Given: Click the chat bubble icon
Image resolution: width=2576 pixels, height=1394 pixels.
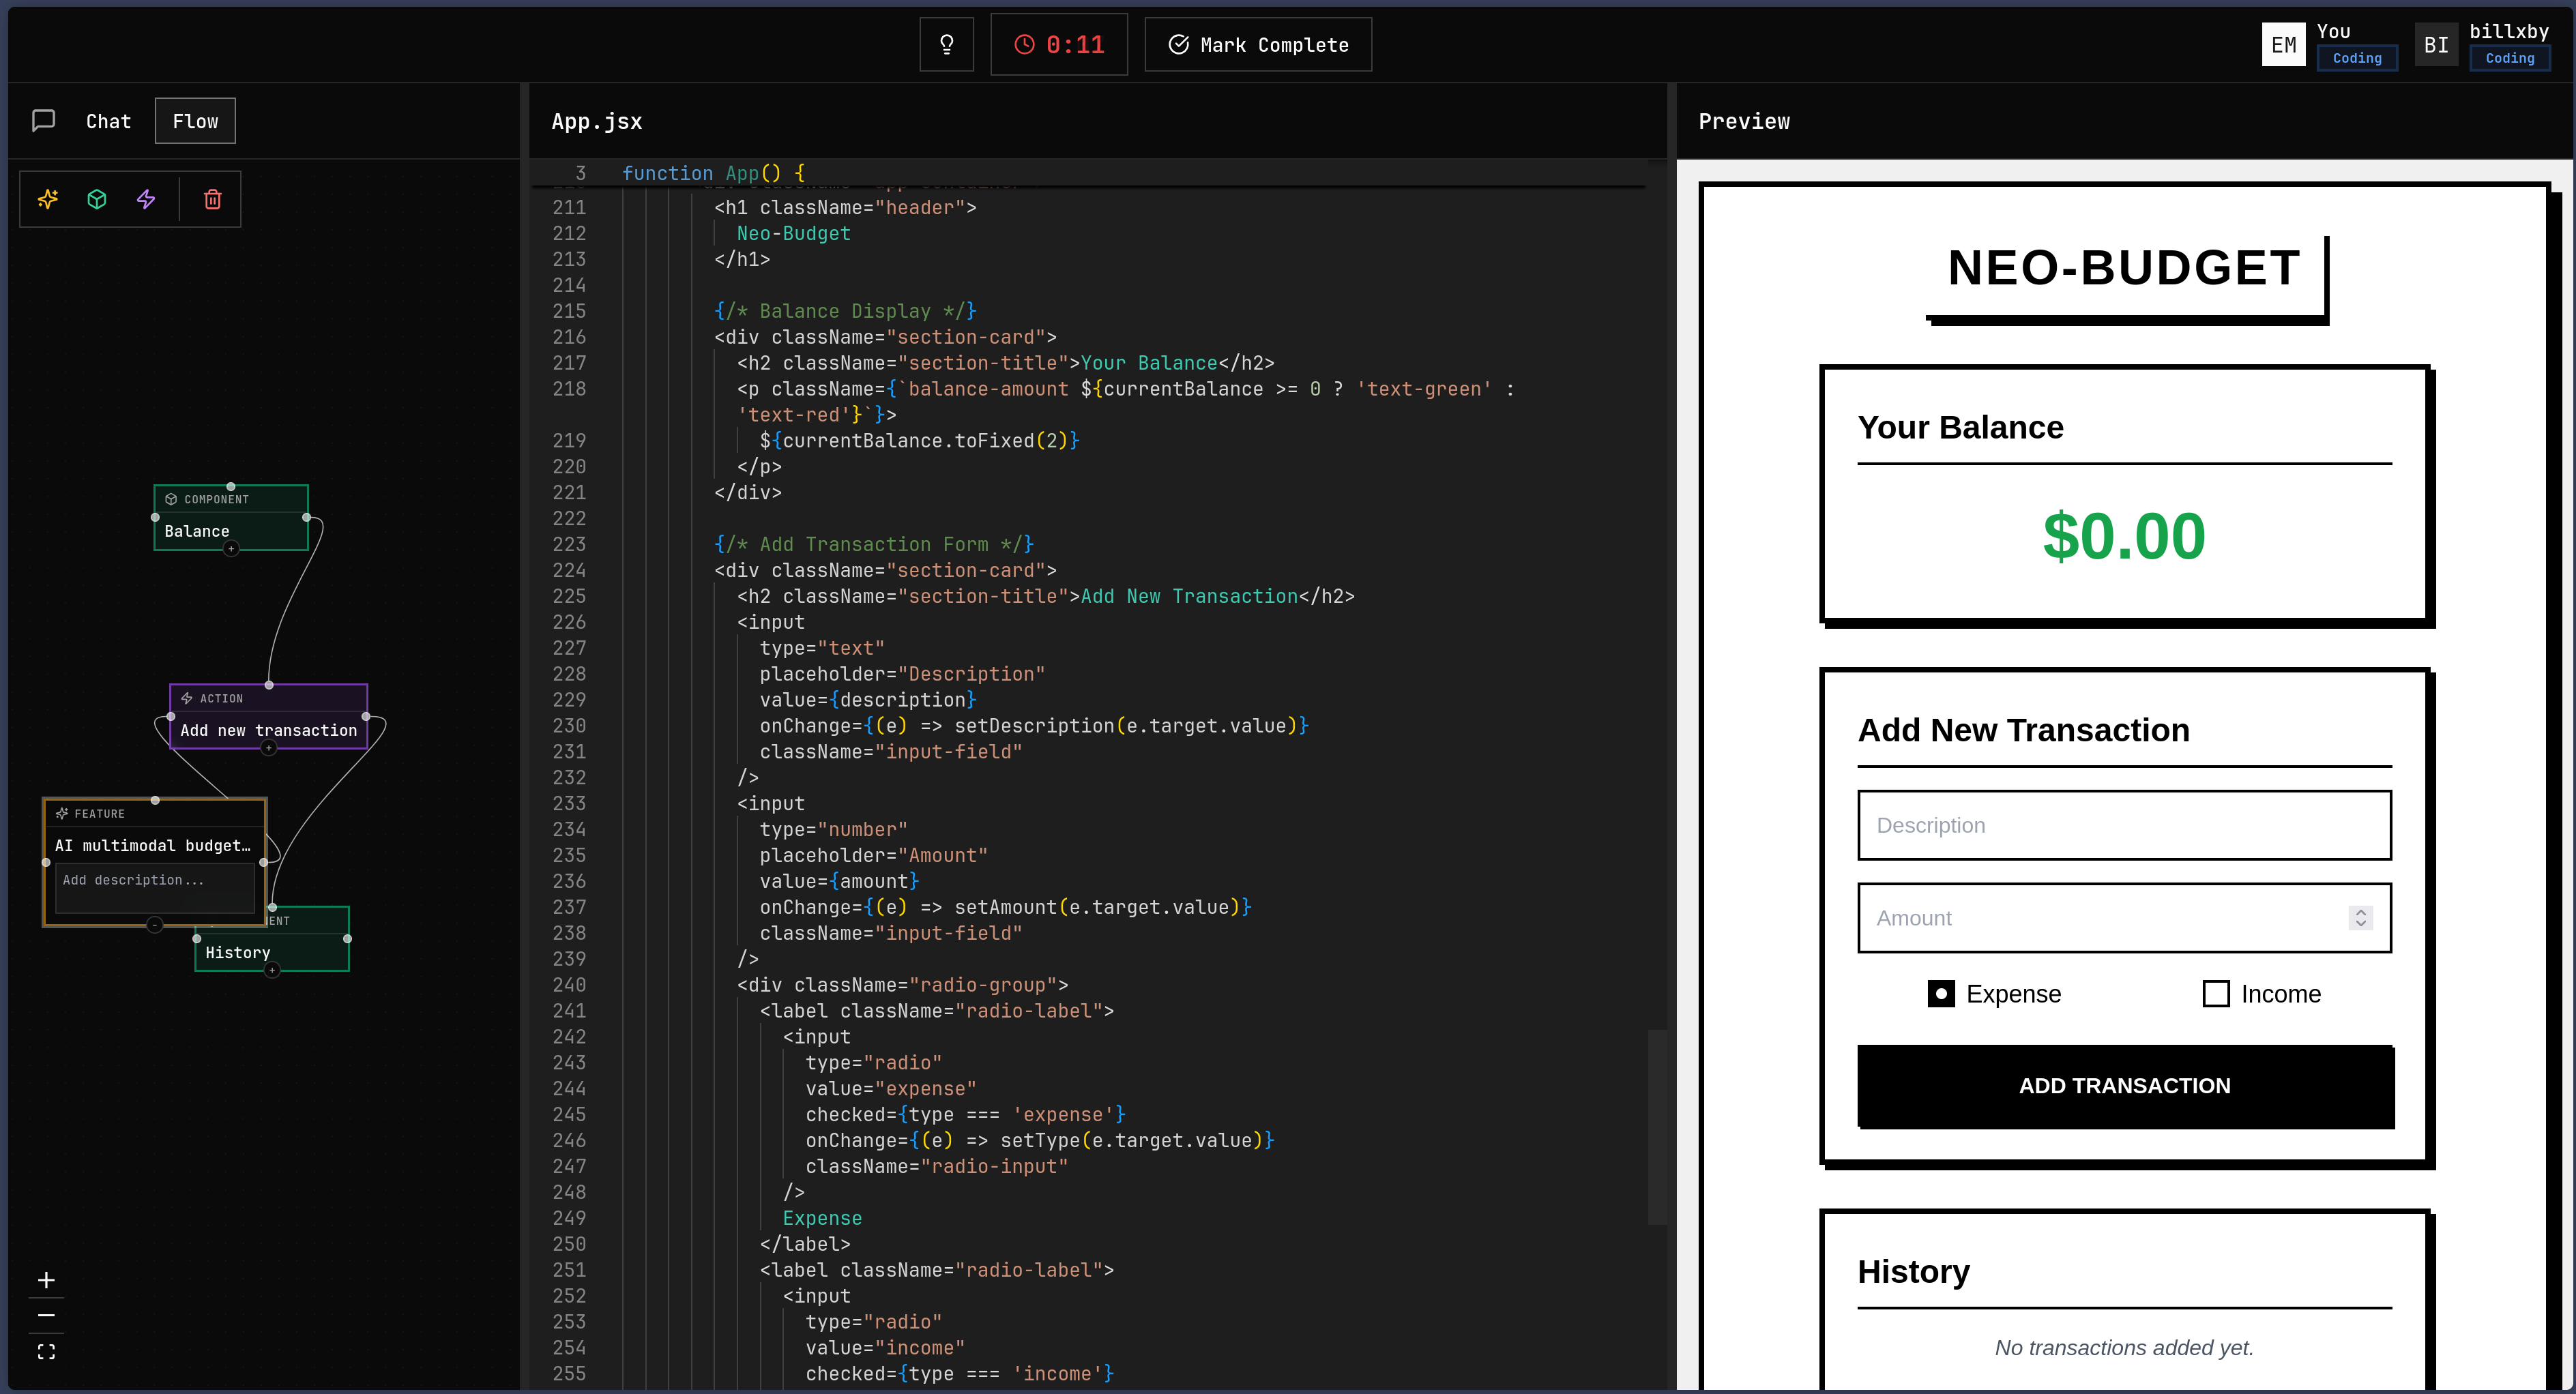Looking at the screenshot, I should tap(43, 121).
